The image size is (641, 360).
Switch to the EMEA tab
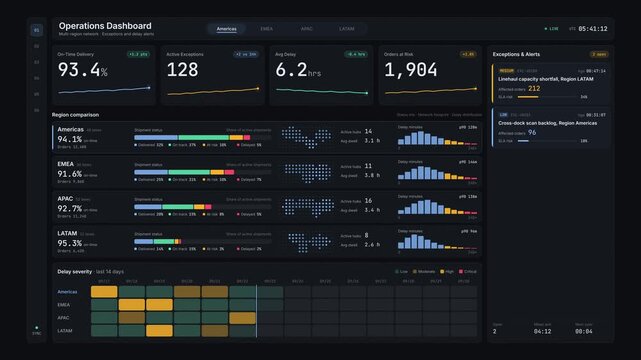[x=267, y=29]
